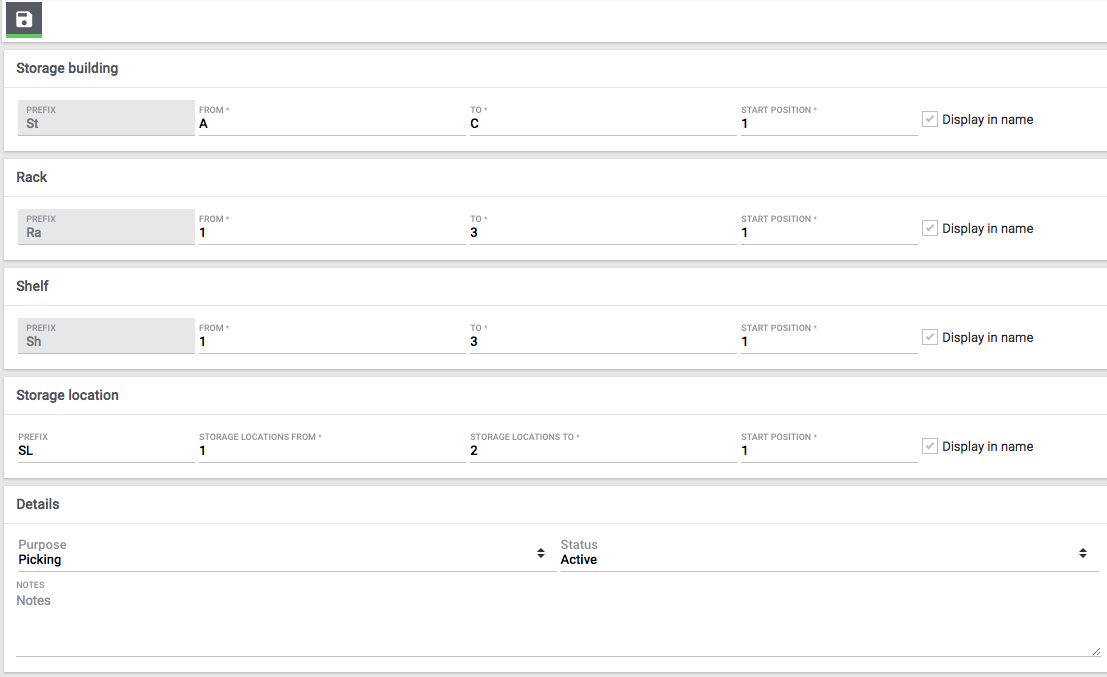Toggle Display in name for Storage building
Screen dimensions: 1107x677
pyautogui.click(x=930, y=119)
